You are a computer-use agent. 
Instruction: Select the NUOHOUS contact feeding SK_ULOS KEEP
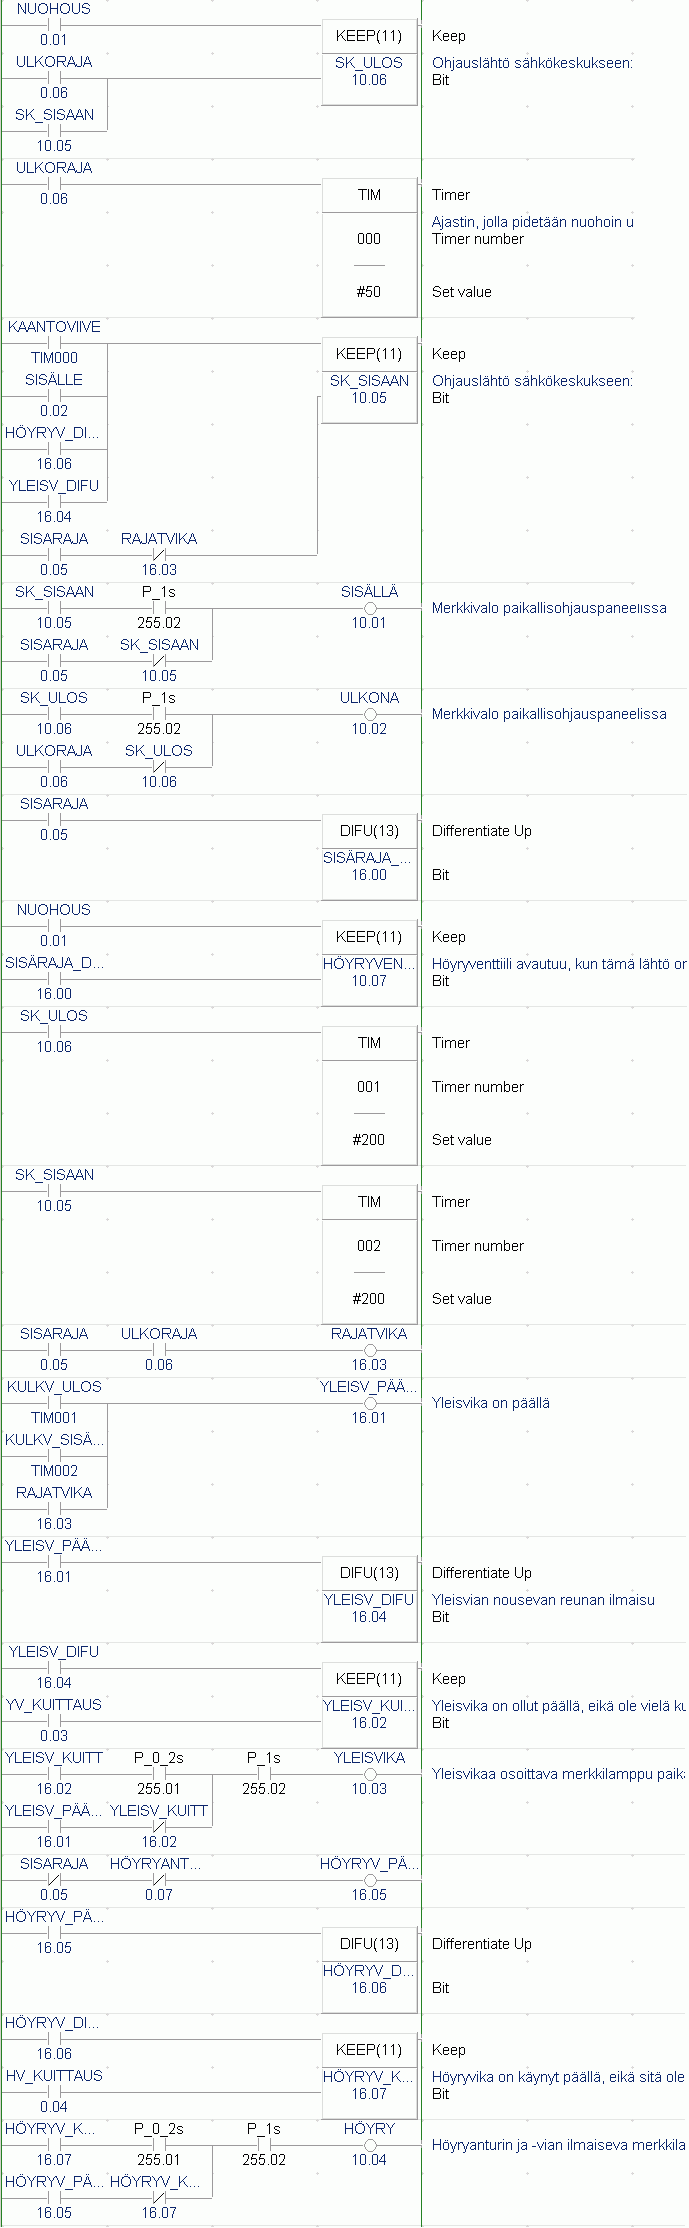(54, 26)
